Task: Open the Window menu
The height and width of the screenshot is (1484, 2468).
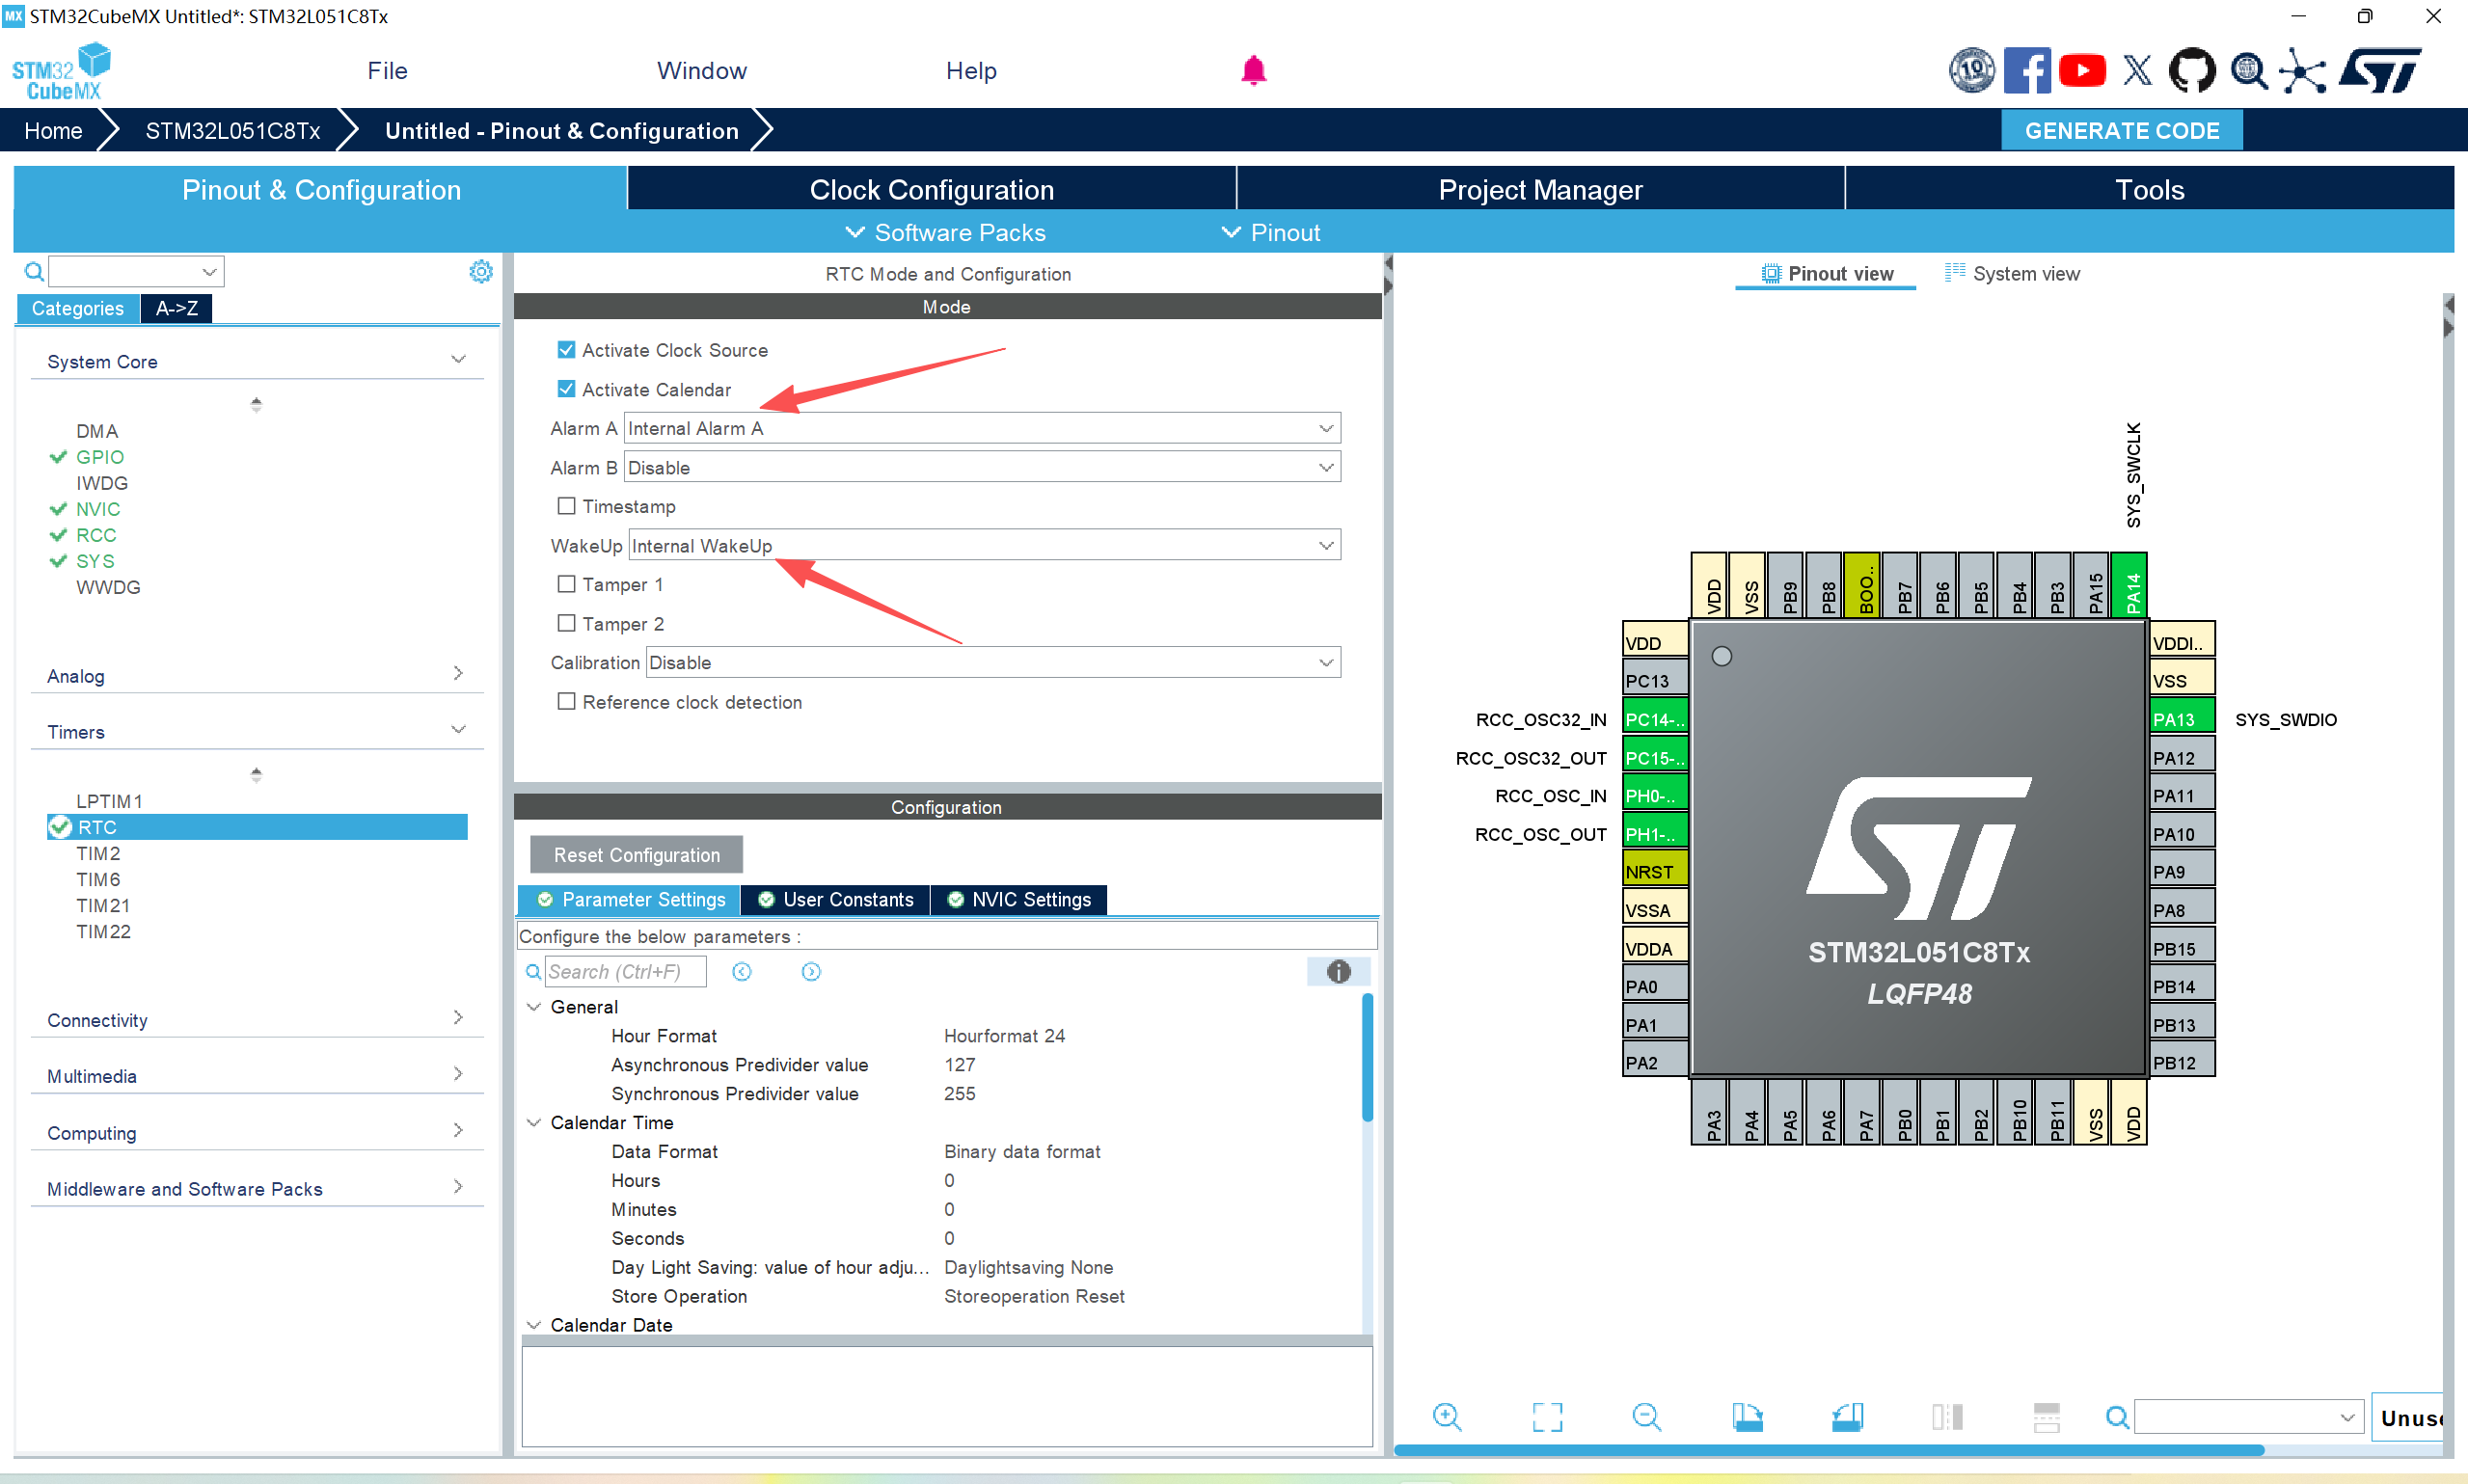Action: pyautogui.click(x=701, y=71)
